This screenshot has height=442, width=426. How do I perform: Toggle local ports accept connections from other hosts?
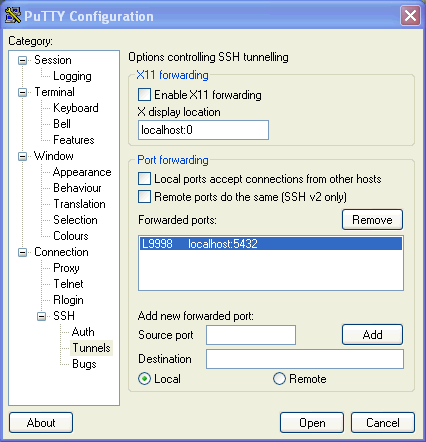[144, 179]
